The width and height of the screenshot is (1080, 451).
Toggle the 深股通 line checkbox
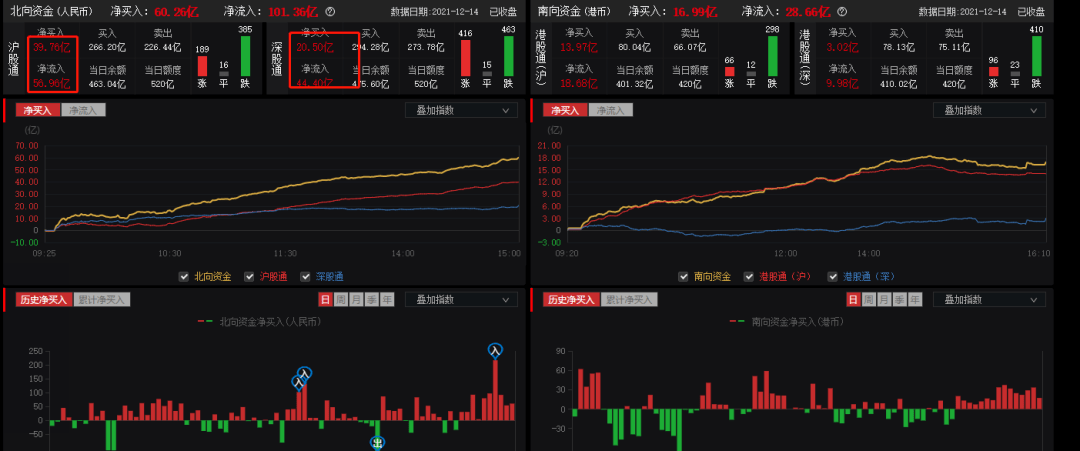[x=306, y=277]
